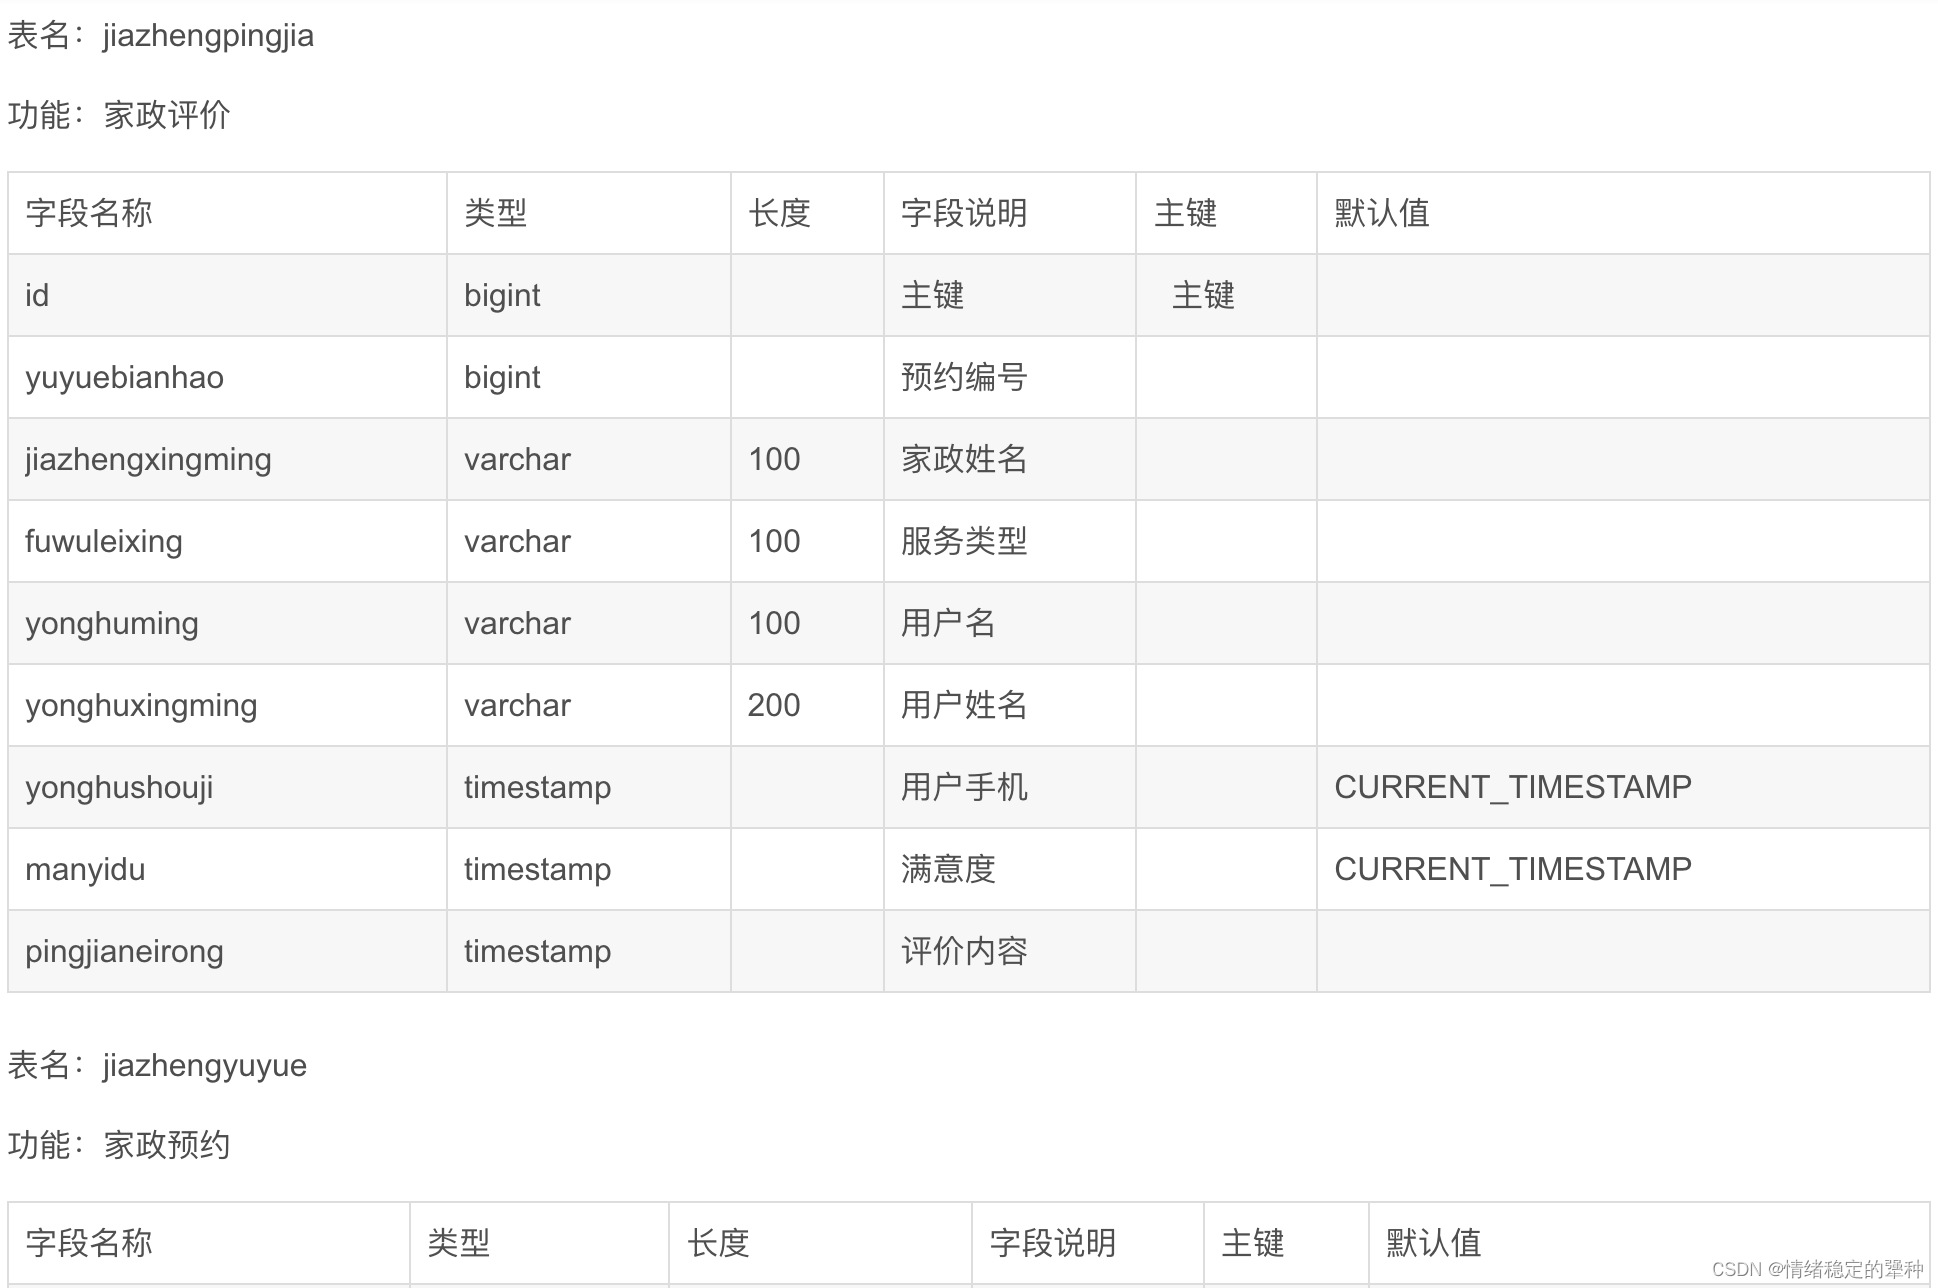
Task: Click the jiazhengxingming field name
Action: click(x=148, y=460)
